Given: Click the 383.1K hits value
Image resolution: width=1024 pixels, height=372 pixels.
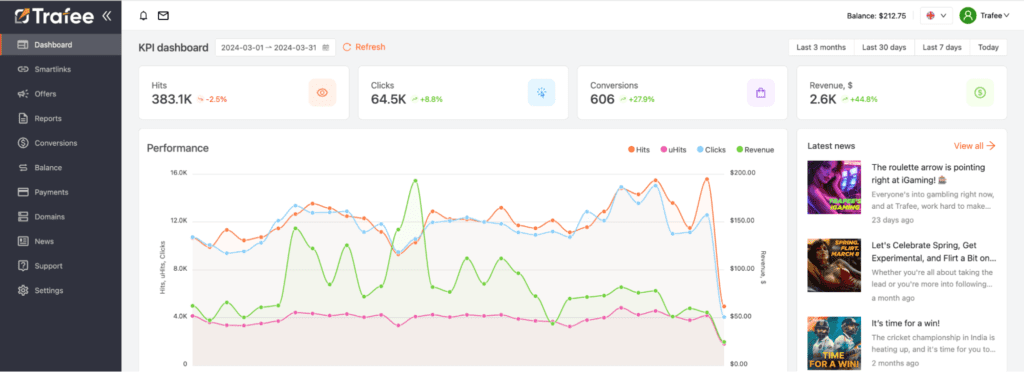Looking at the screenshot, I should (171, 99).
